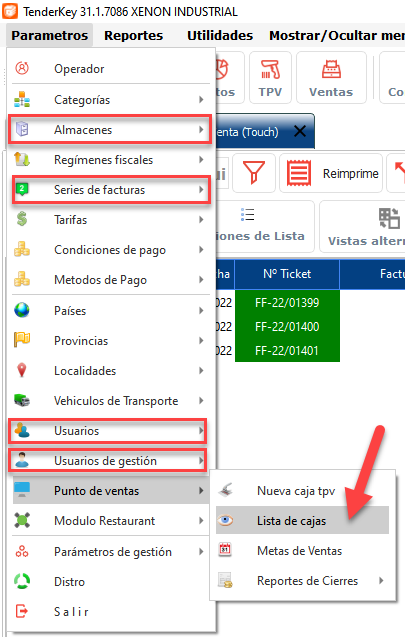Image resolution: width=405 pixels, height=637 pixels.
Task: Expand the Tarifas submenu arrow
Action: coord(201,220)
